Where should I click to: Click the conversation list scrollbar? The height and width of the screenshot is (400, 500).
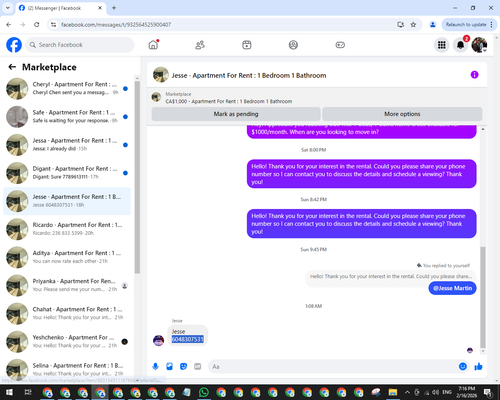click(x=137, y=177)
